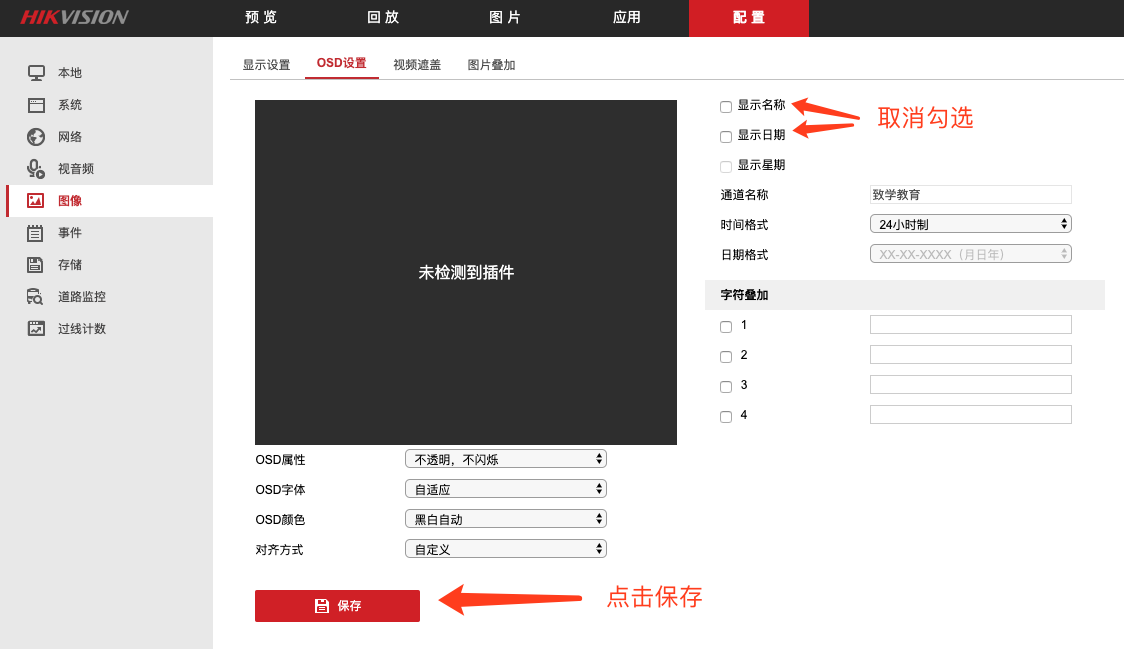Select the 过线计数 chart icon
Image resolution: width=1124 pixels, height=649 pixels.
pos(36,329)
